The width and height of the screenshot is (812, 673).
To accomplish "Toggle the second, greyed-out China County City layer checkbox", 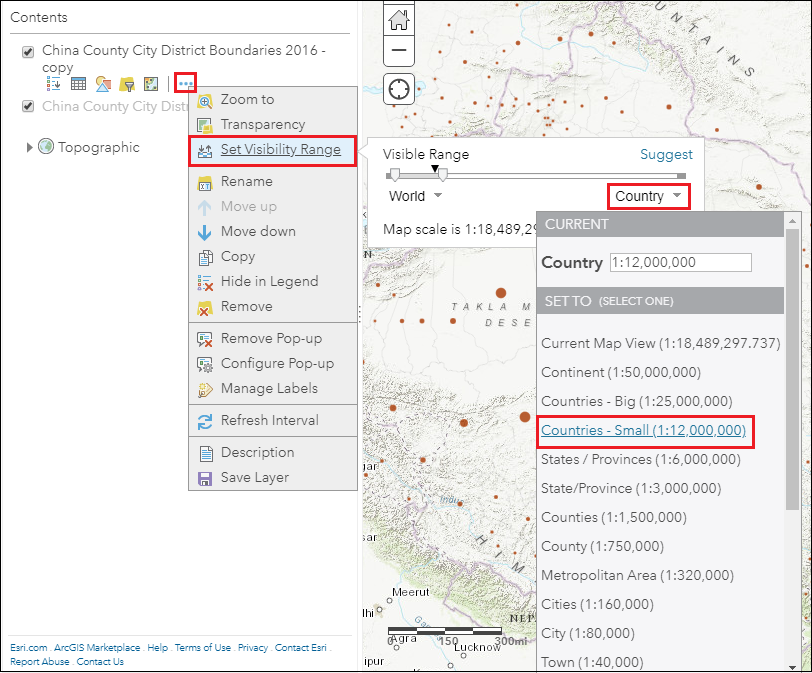I will [28, 106].
